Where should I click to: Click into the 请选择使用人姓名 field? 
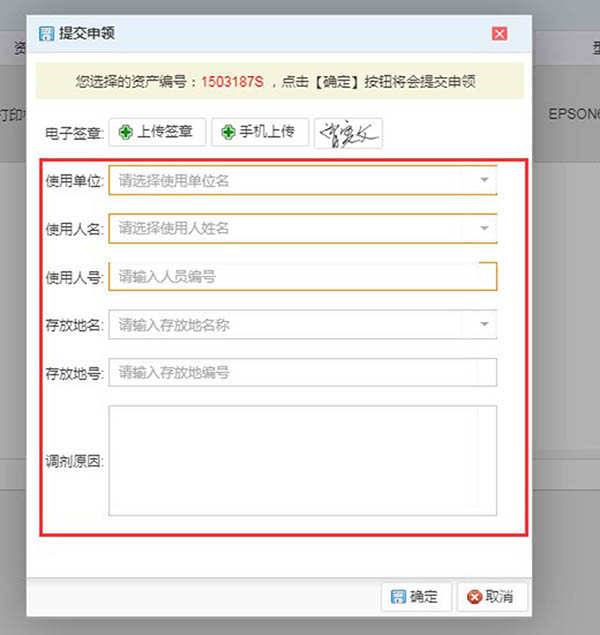pos(290,228)
